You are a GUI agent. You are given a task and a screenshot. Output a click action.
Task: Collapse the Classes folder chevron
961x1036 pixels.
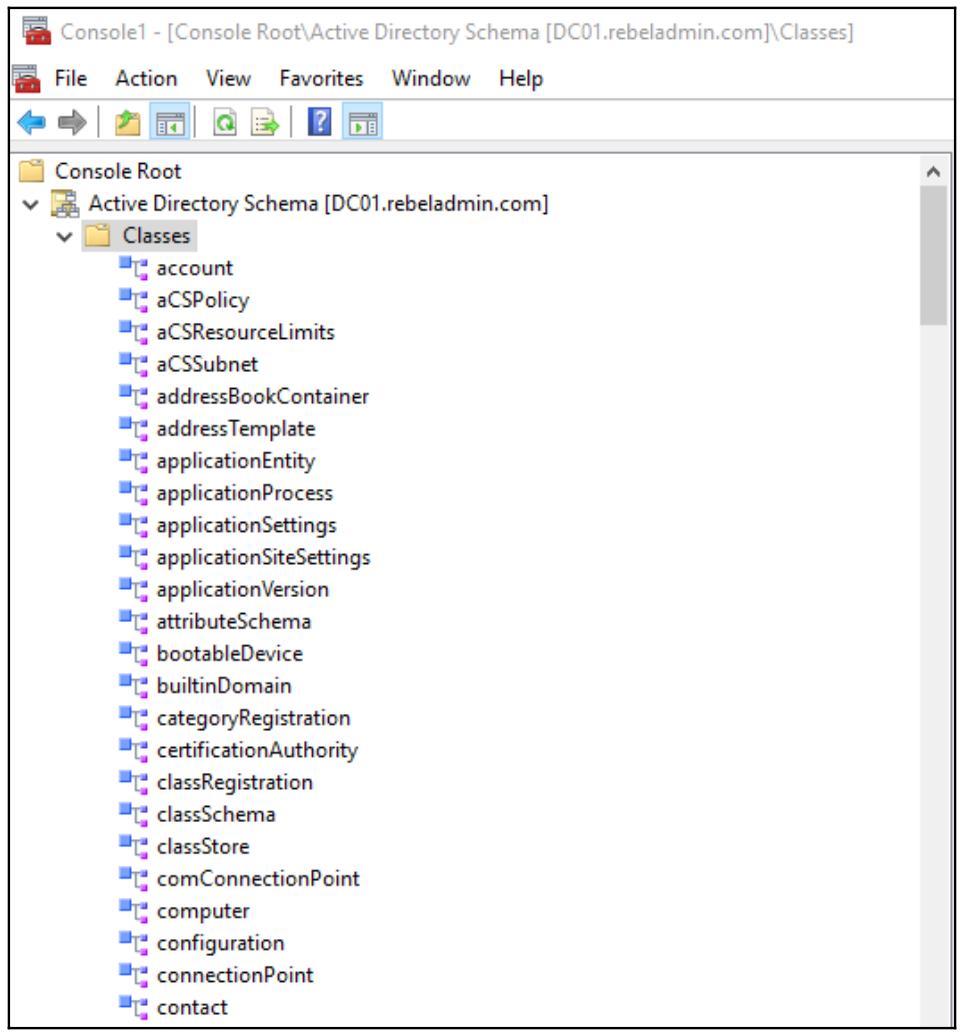(65, 237)
